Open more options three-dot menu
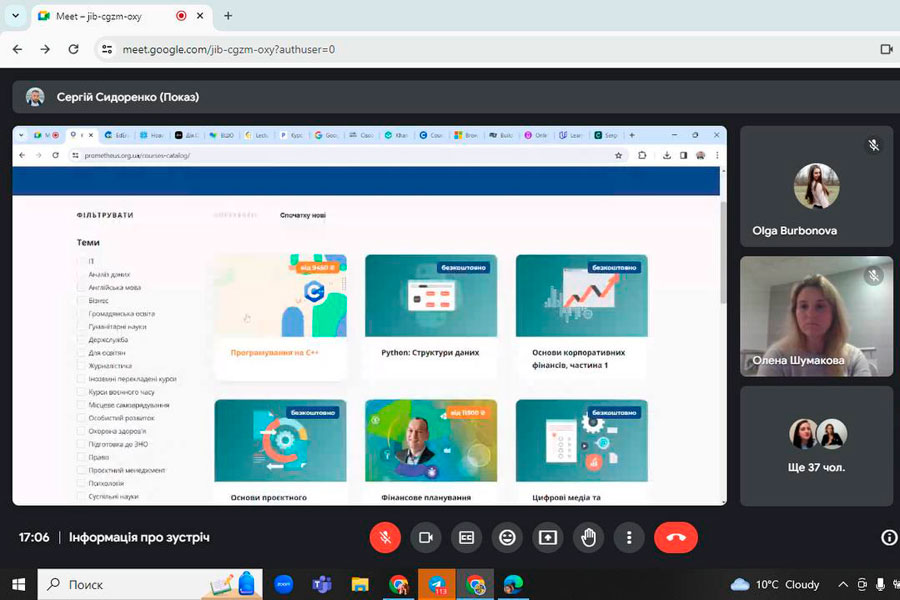Viewport: 900px width, 600px height. click(x=629, y=537)
